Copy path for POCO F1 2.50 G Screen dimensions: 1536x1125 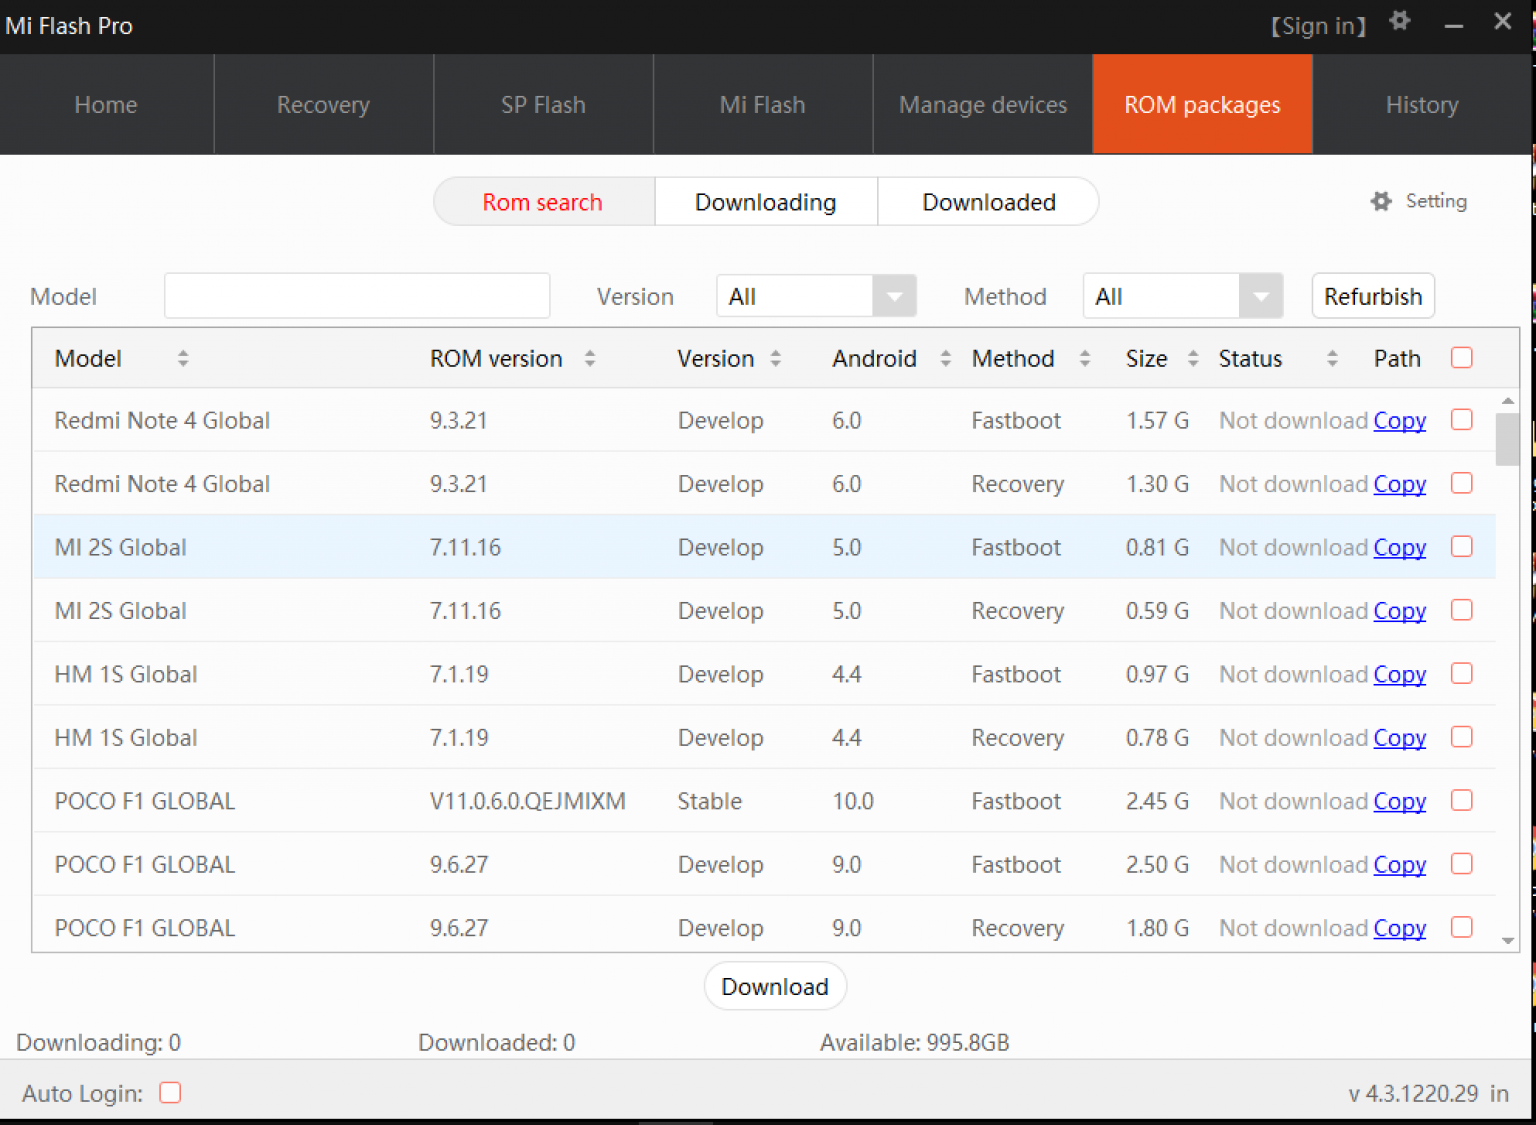pyautogui.click(x=1400, y=865)
